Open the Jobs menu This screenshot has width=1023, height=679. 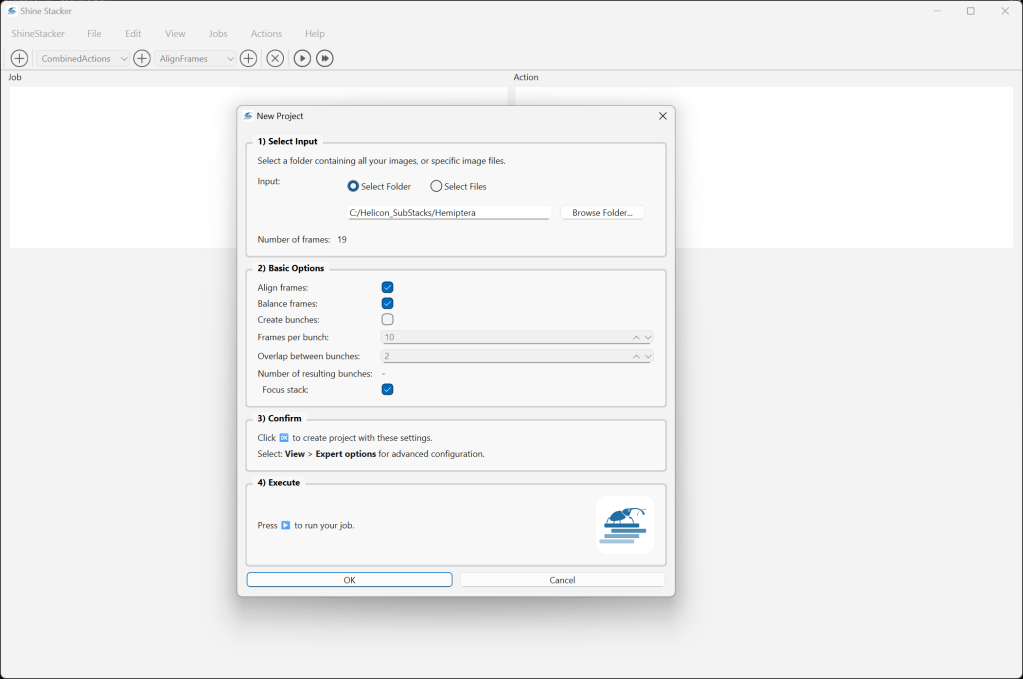click(x=218, y=34)
